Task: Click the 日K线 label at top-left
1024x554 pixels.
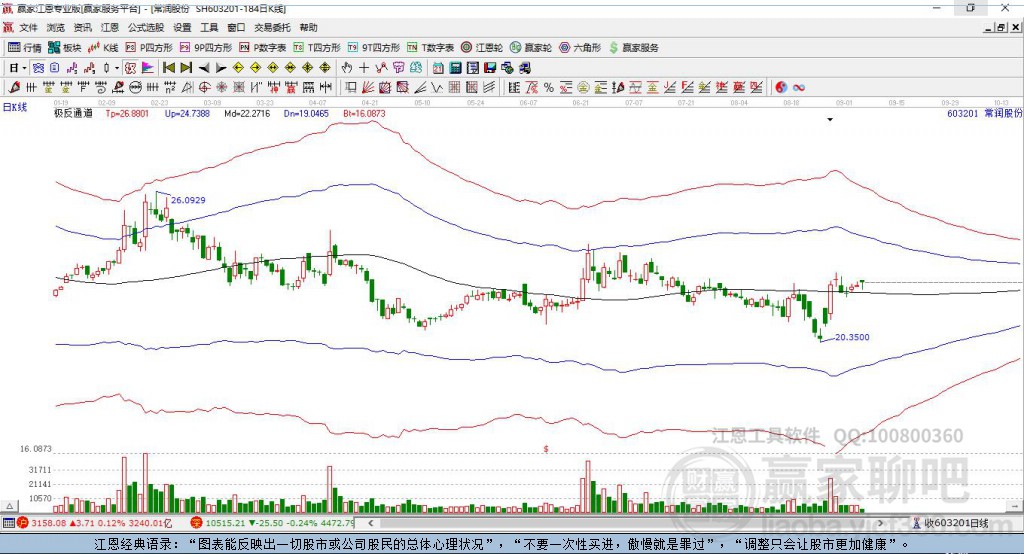Action: [15, 107]
